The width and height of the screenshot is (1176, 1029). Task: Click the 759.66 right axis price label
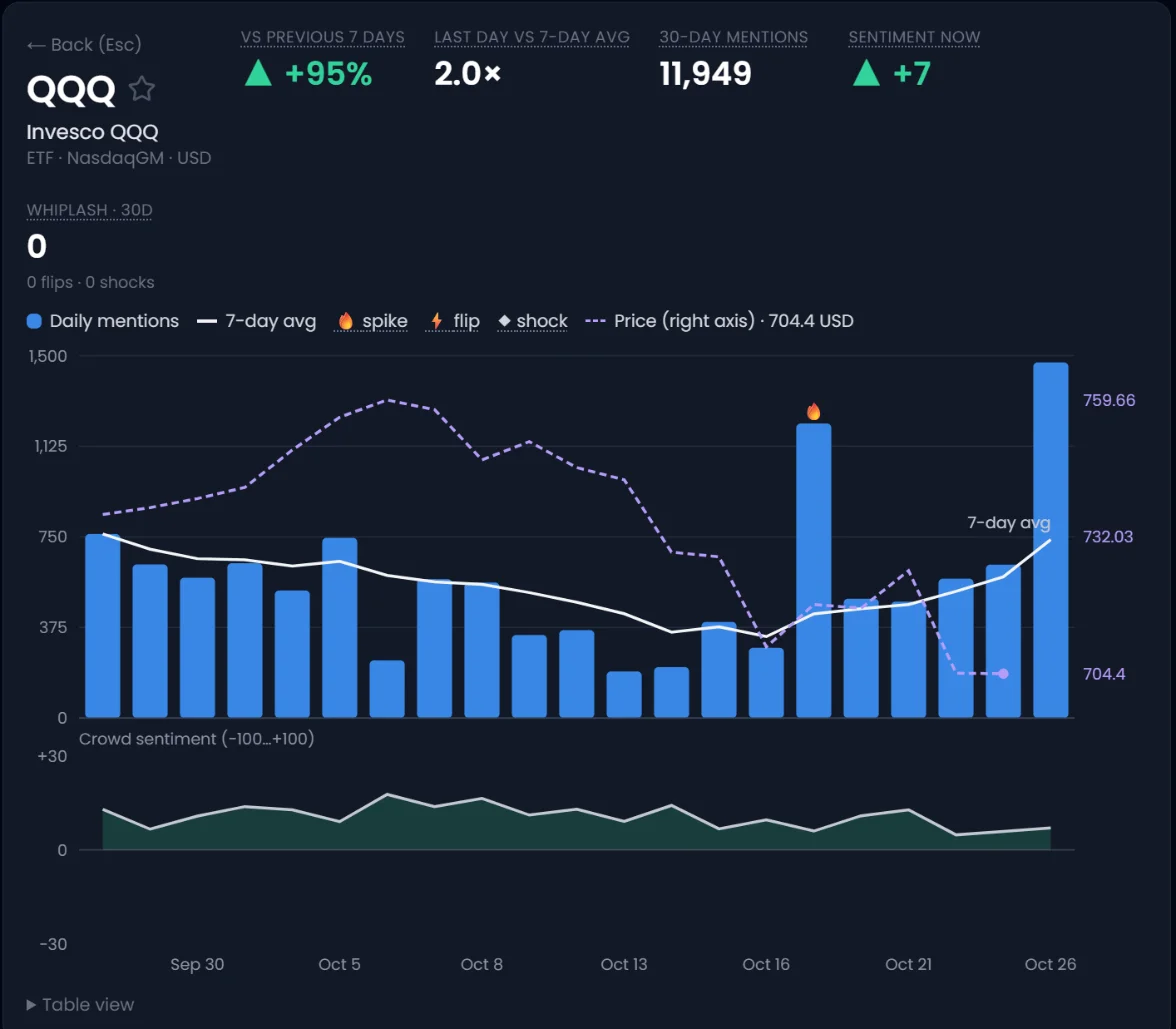(x=1108, y=400)
